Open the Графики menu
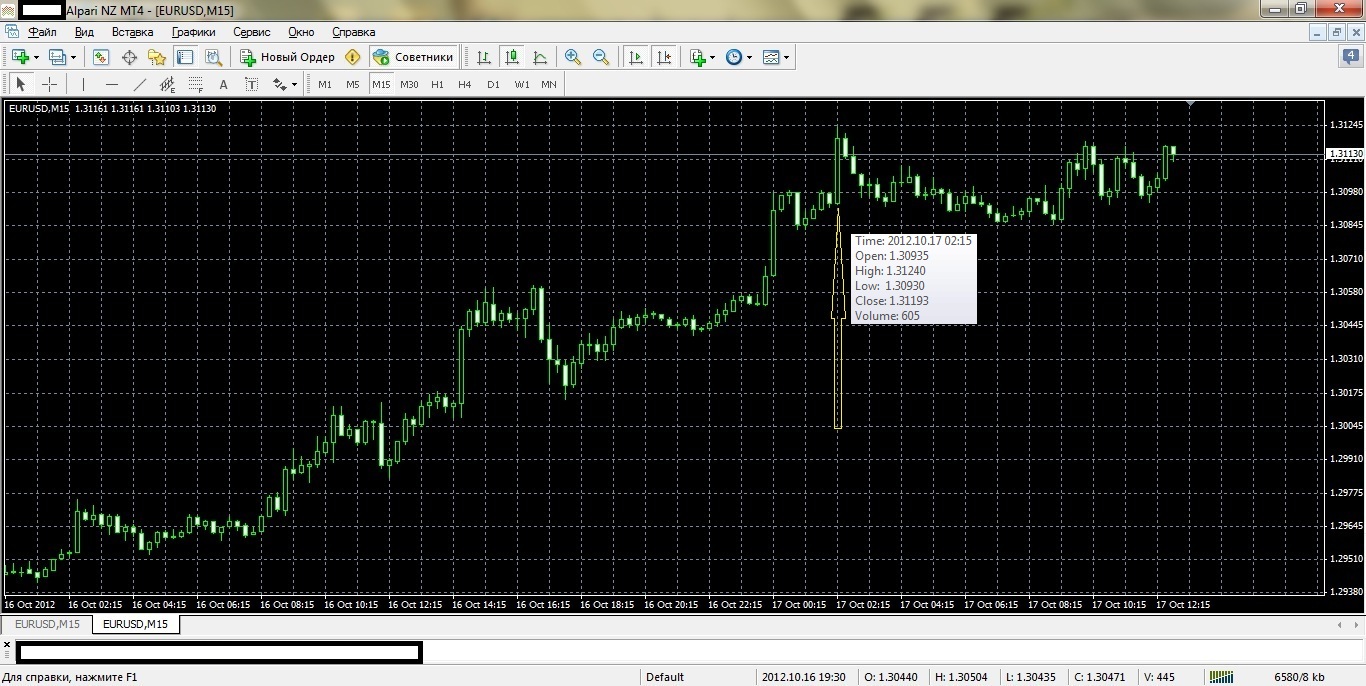The image size is (1366, 686). [193, 32]
